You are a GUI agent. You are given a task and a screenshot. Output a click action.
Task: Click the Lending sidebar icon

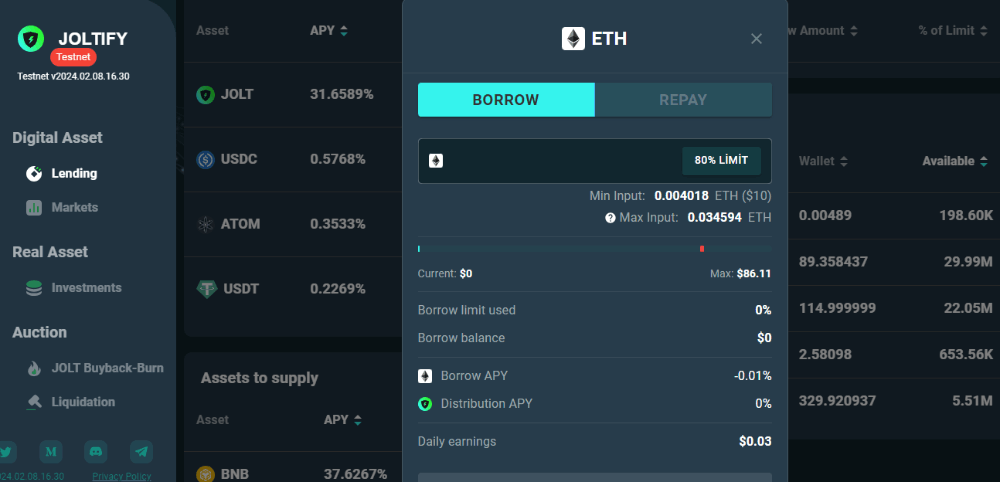34,173
